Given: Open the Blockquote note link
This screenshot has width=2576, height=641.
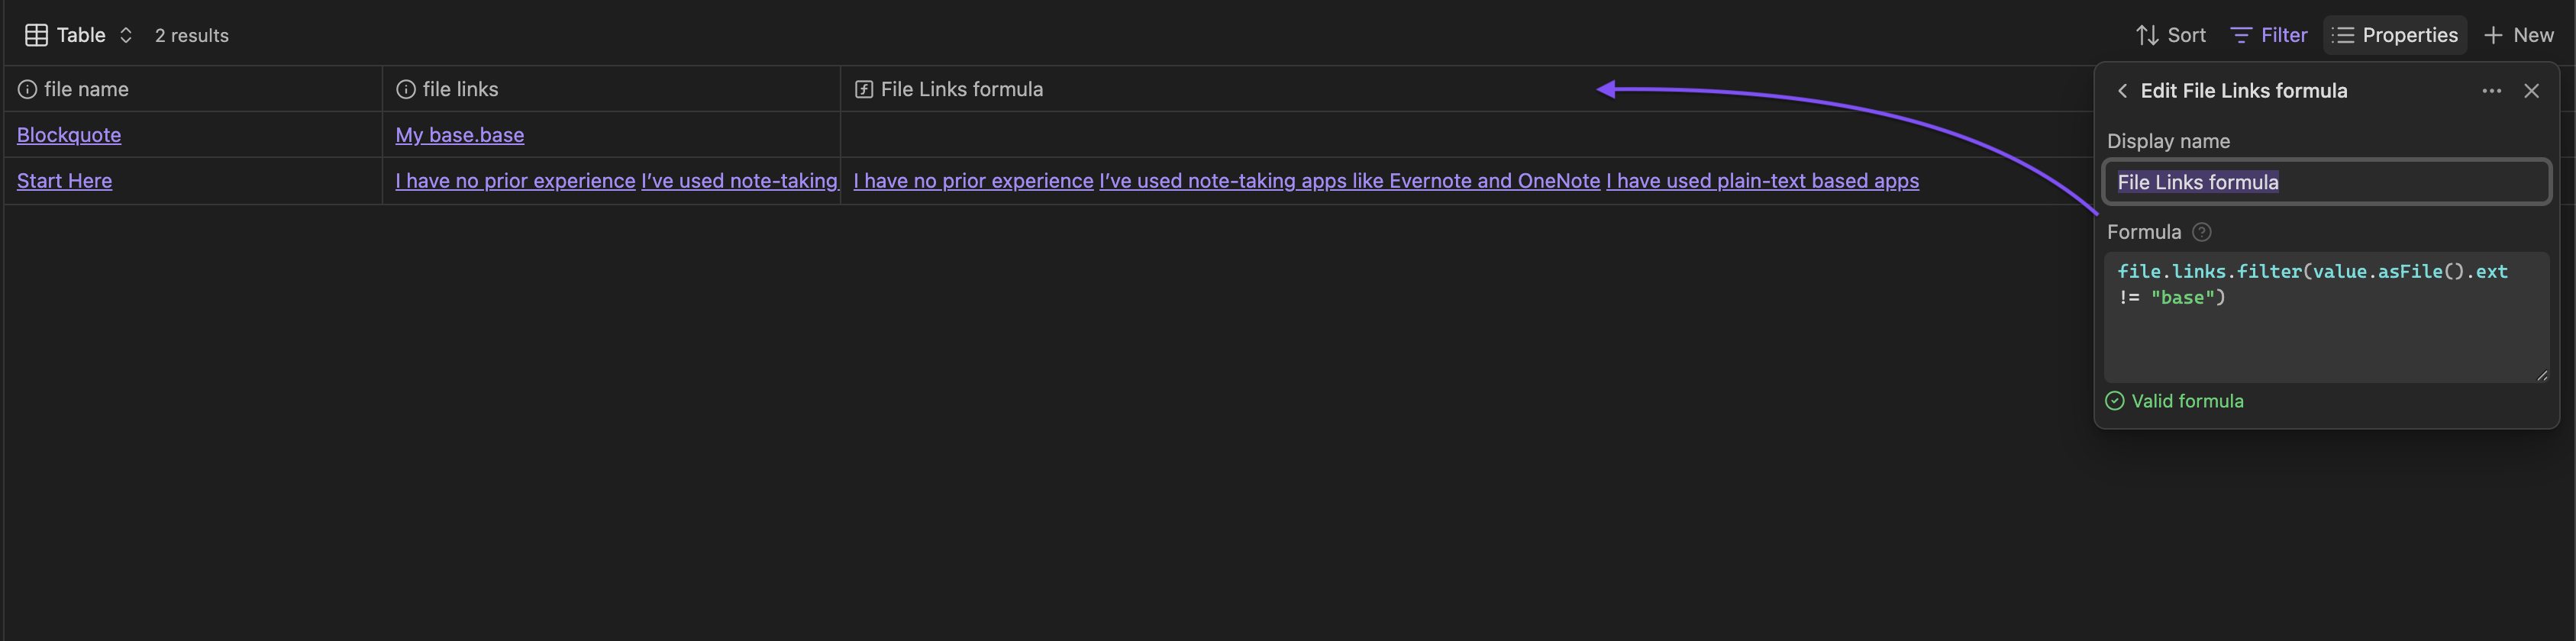Looking at the screenshot, I should click(69, 135).
